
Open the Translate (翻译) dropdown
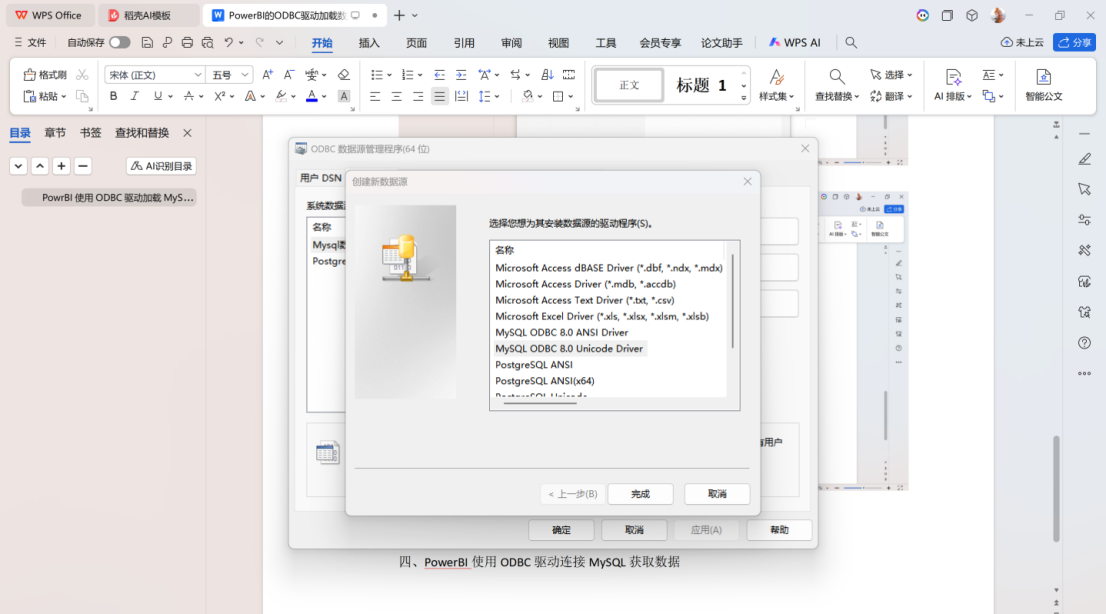click(891, 96)
